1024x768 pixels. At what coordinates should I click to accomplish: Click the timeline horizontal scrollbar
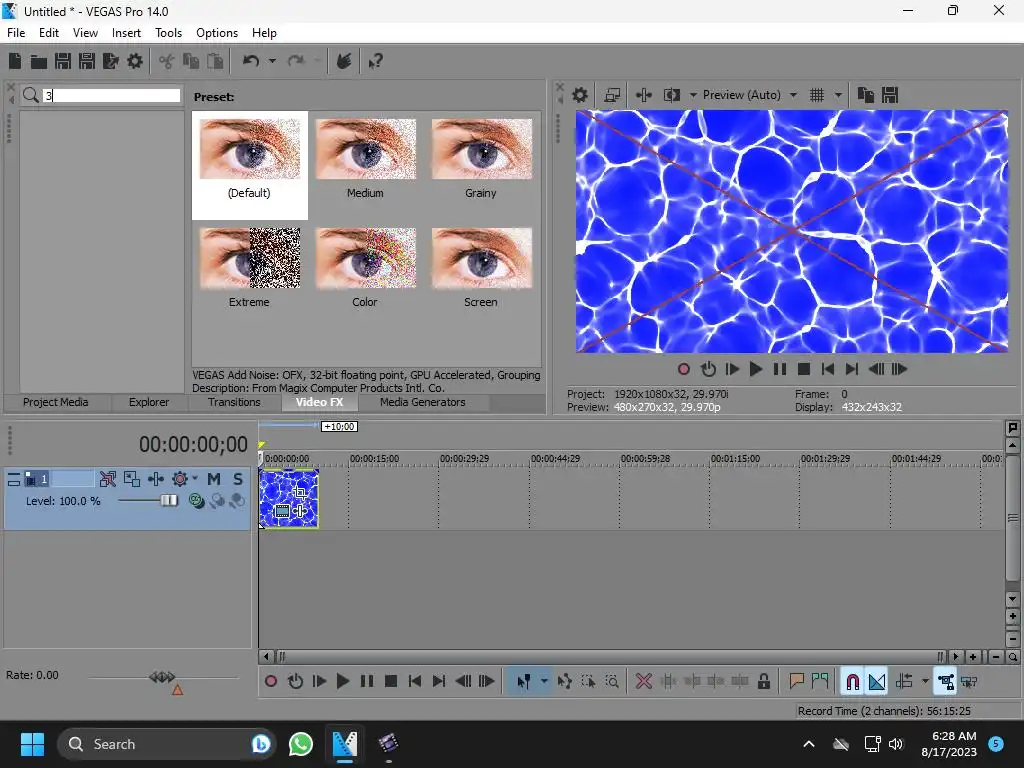[609, 657]
